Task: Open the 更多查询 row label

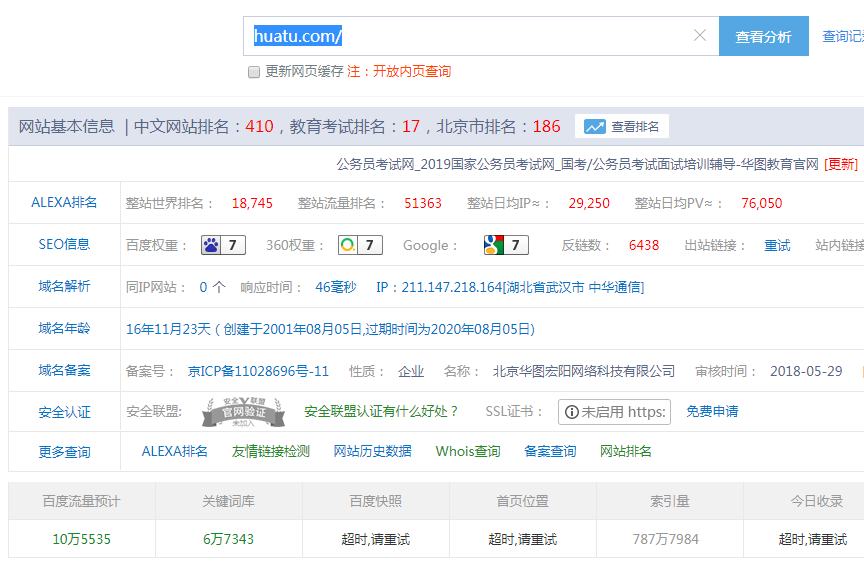Action: [64, 452]
